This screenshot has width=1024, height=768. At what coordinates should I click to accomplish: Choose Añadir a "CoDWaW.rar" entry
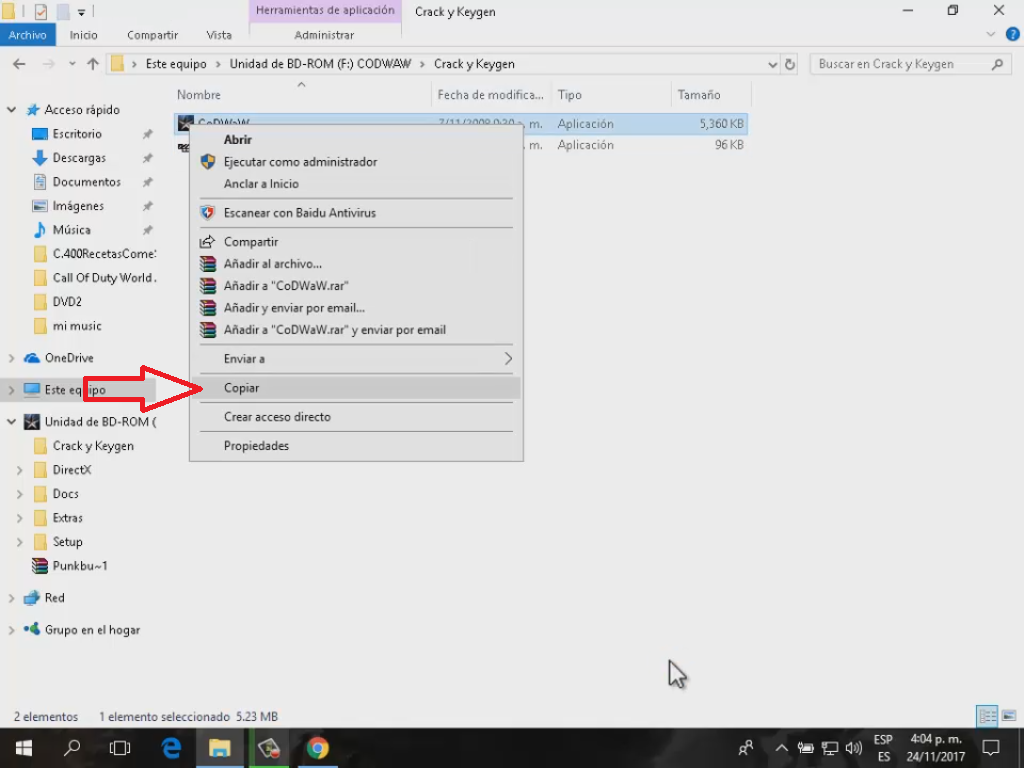(357, 286)
